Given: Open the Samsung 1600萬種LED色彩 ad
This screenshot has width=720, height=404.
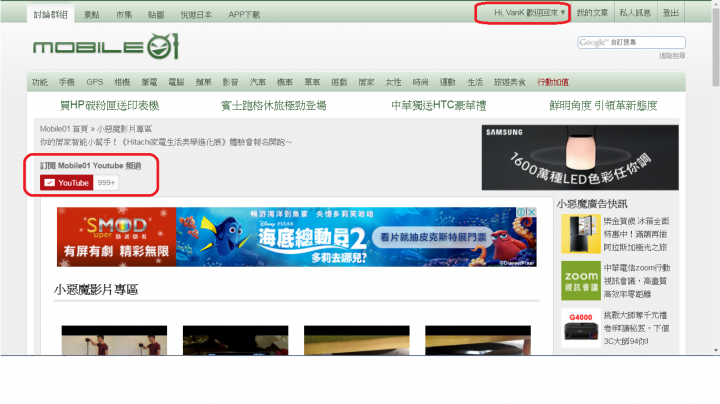Looking at the screenshot, I should [580, 157].
